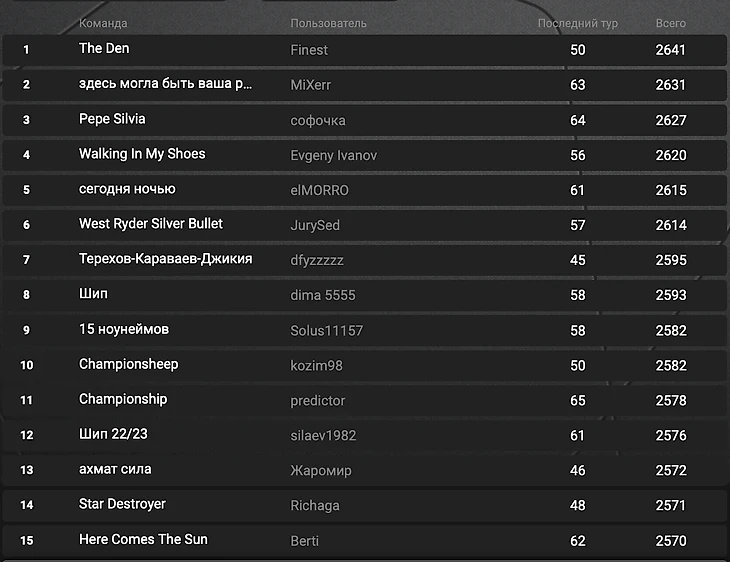Open Pepe Silvia team entry
Image resolution: width=730 pixels, height=562 pixels.
point(112,119)
